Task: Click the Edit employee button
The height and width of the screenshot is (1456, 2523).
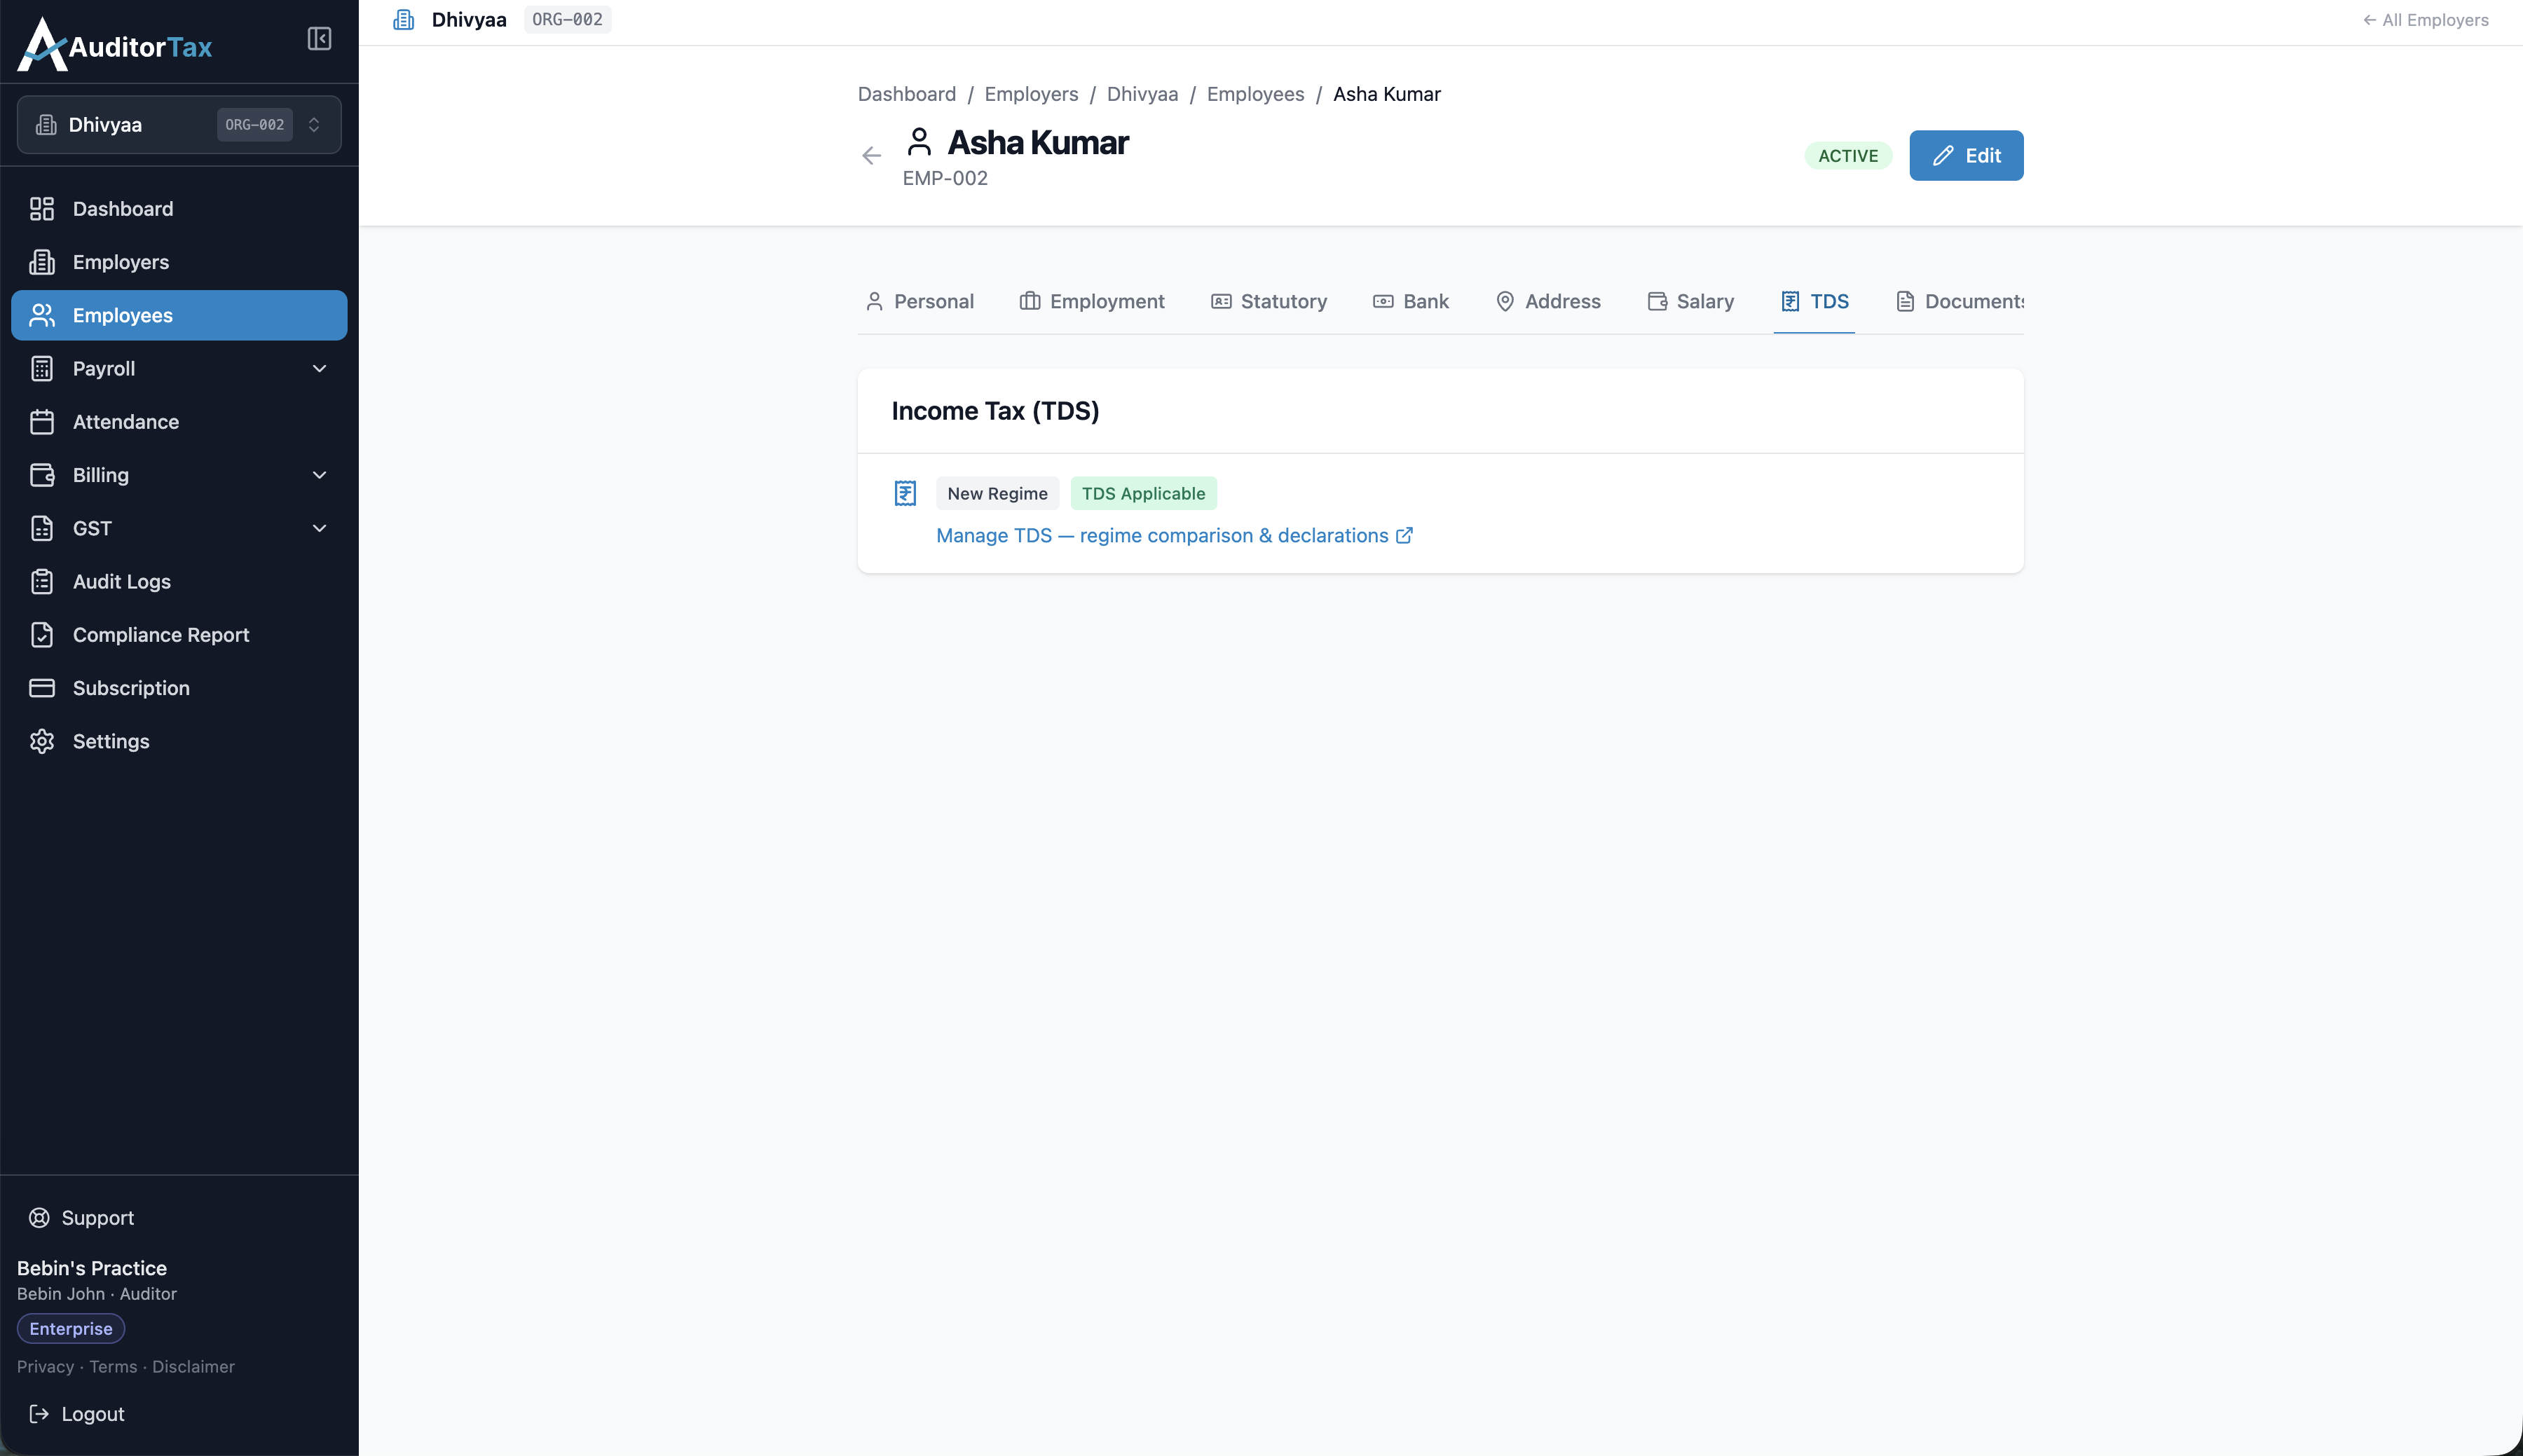Action: click(1966, 156)
